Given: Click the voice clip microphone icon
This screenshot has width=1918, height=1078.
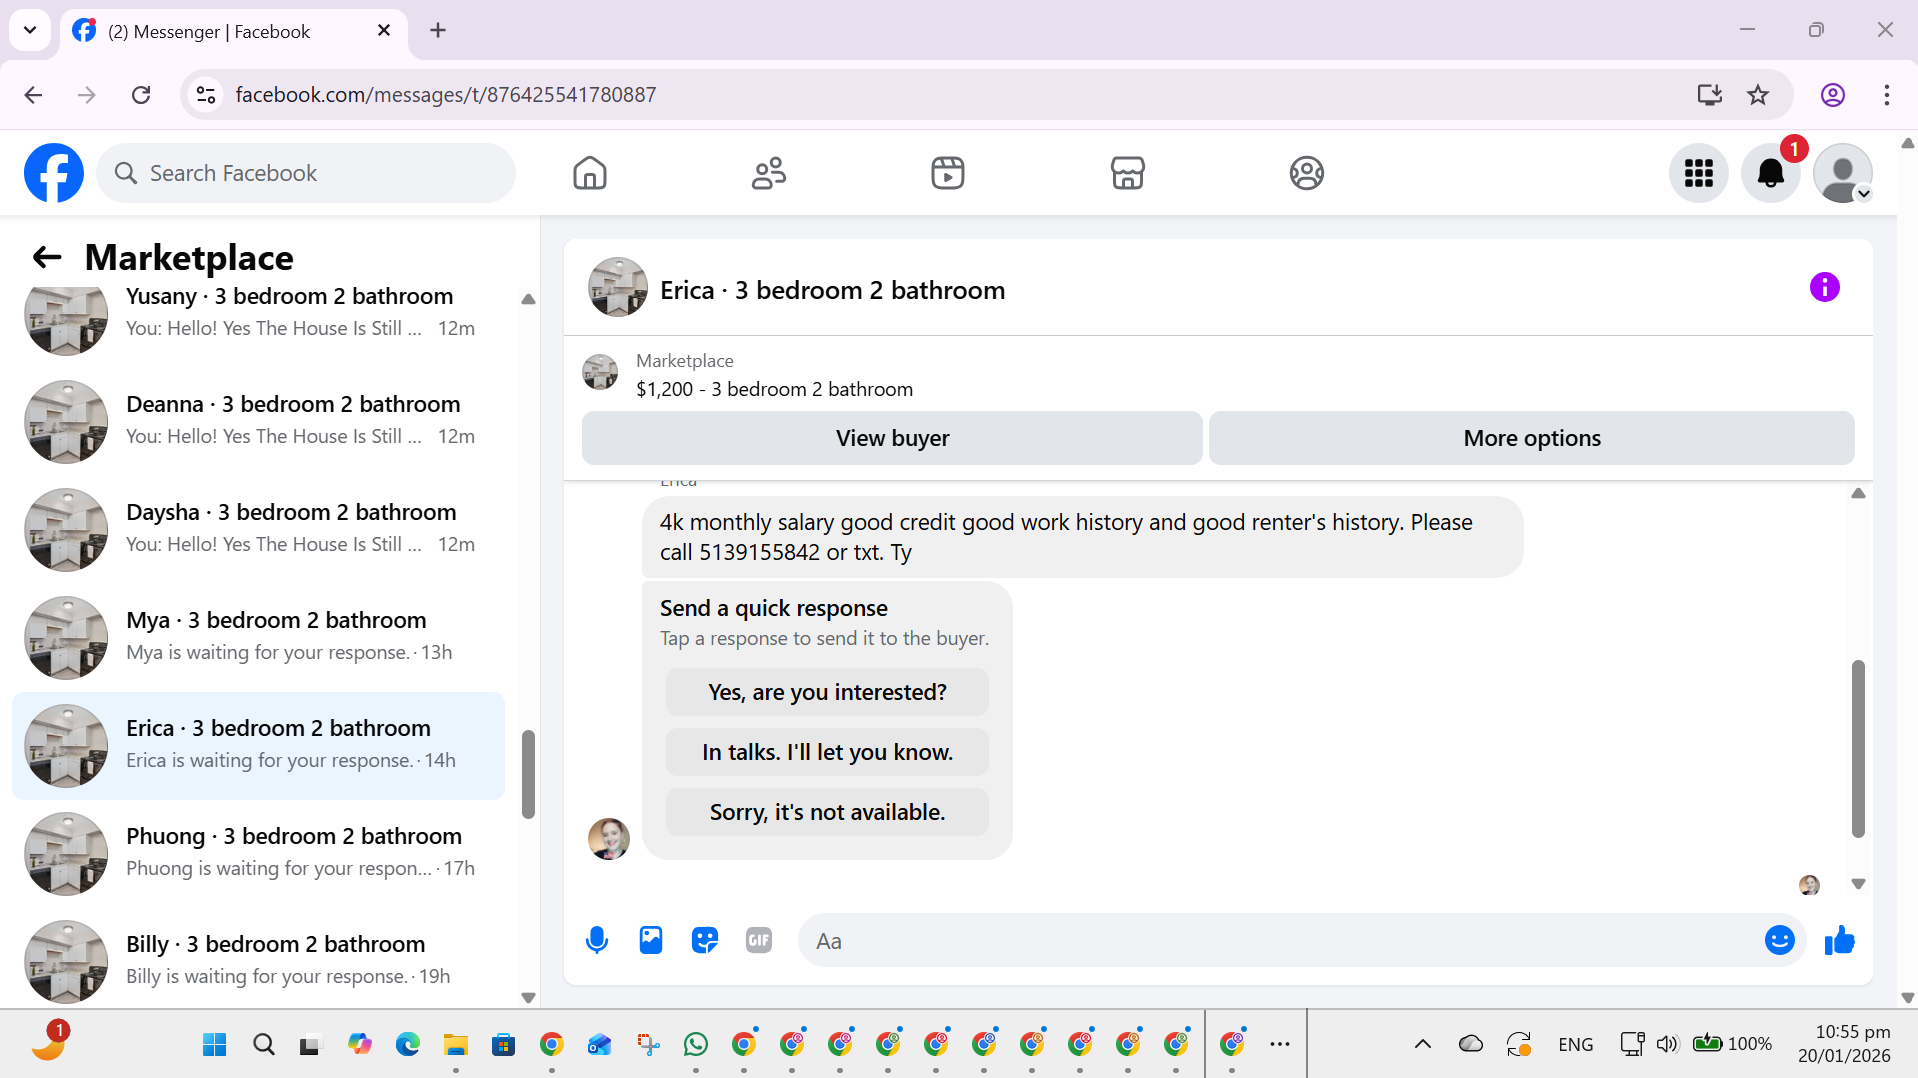Looking at the screenshot, I should [597, 940].
